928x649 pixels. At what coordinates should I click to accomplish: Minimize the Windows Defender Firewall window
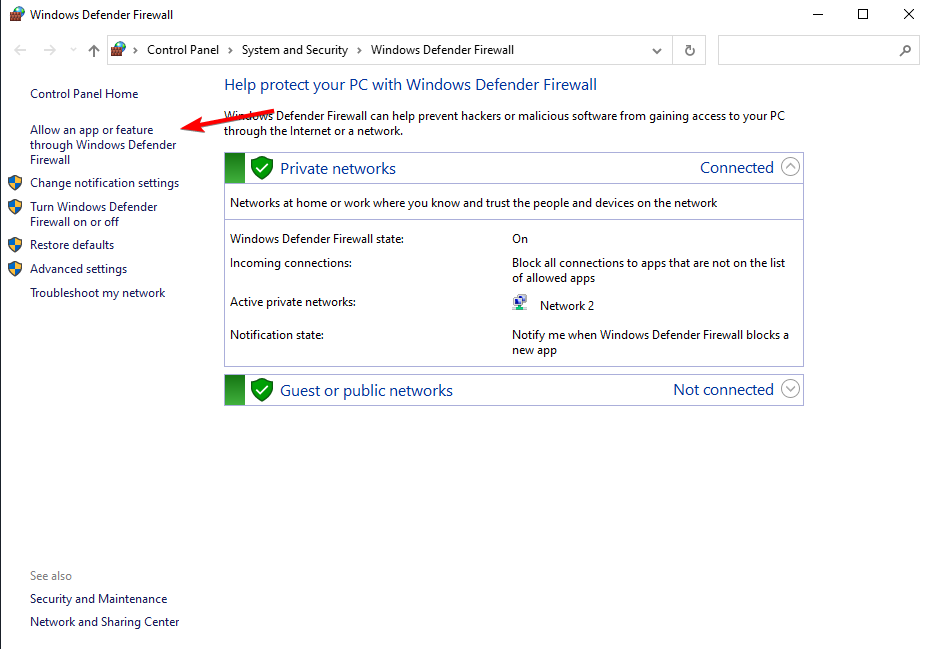pos(818,14)
